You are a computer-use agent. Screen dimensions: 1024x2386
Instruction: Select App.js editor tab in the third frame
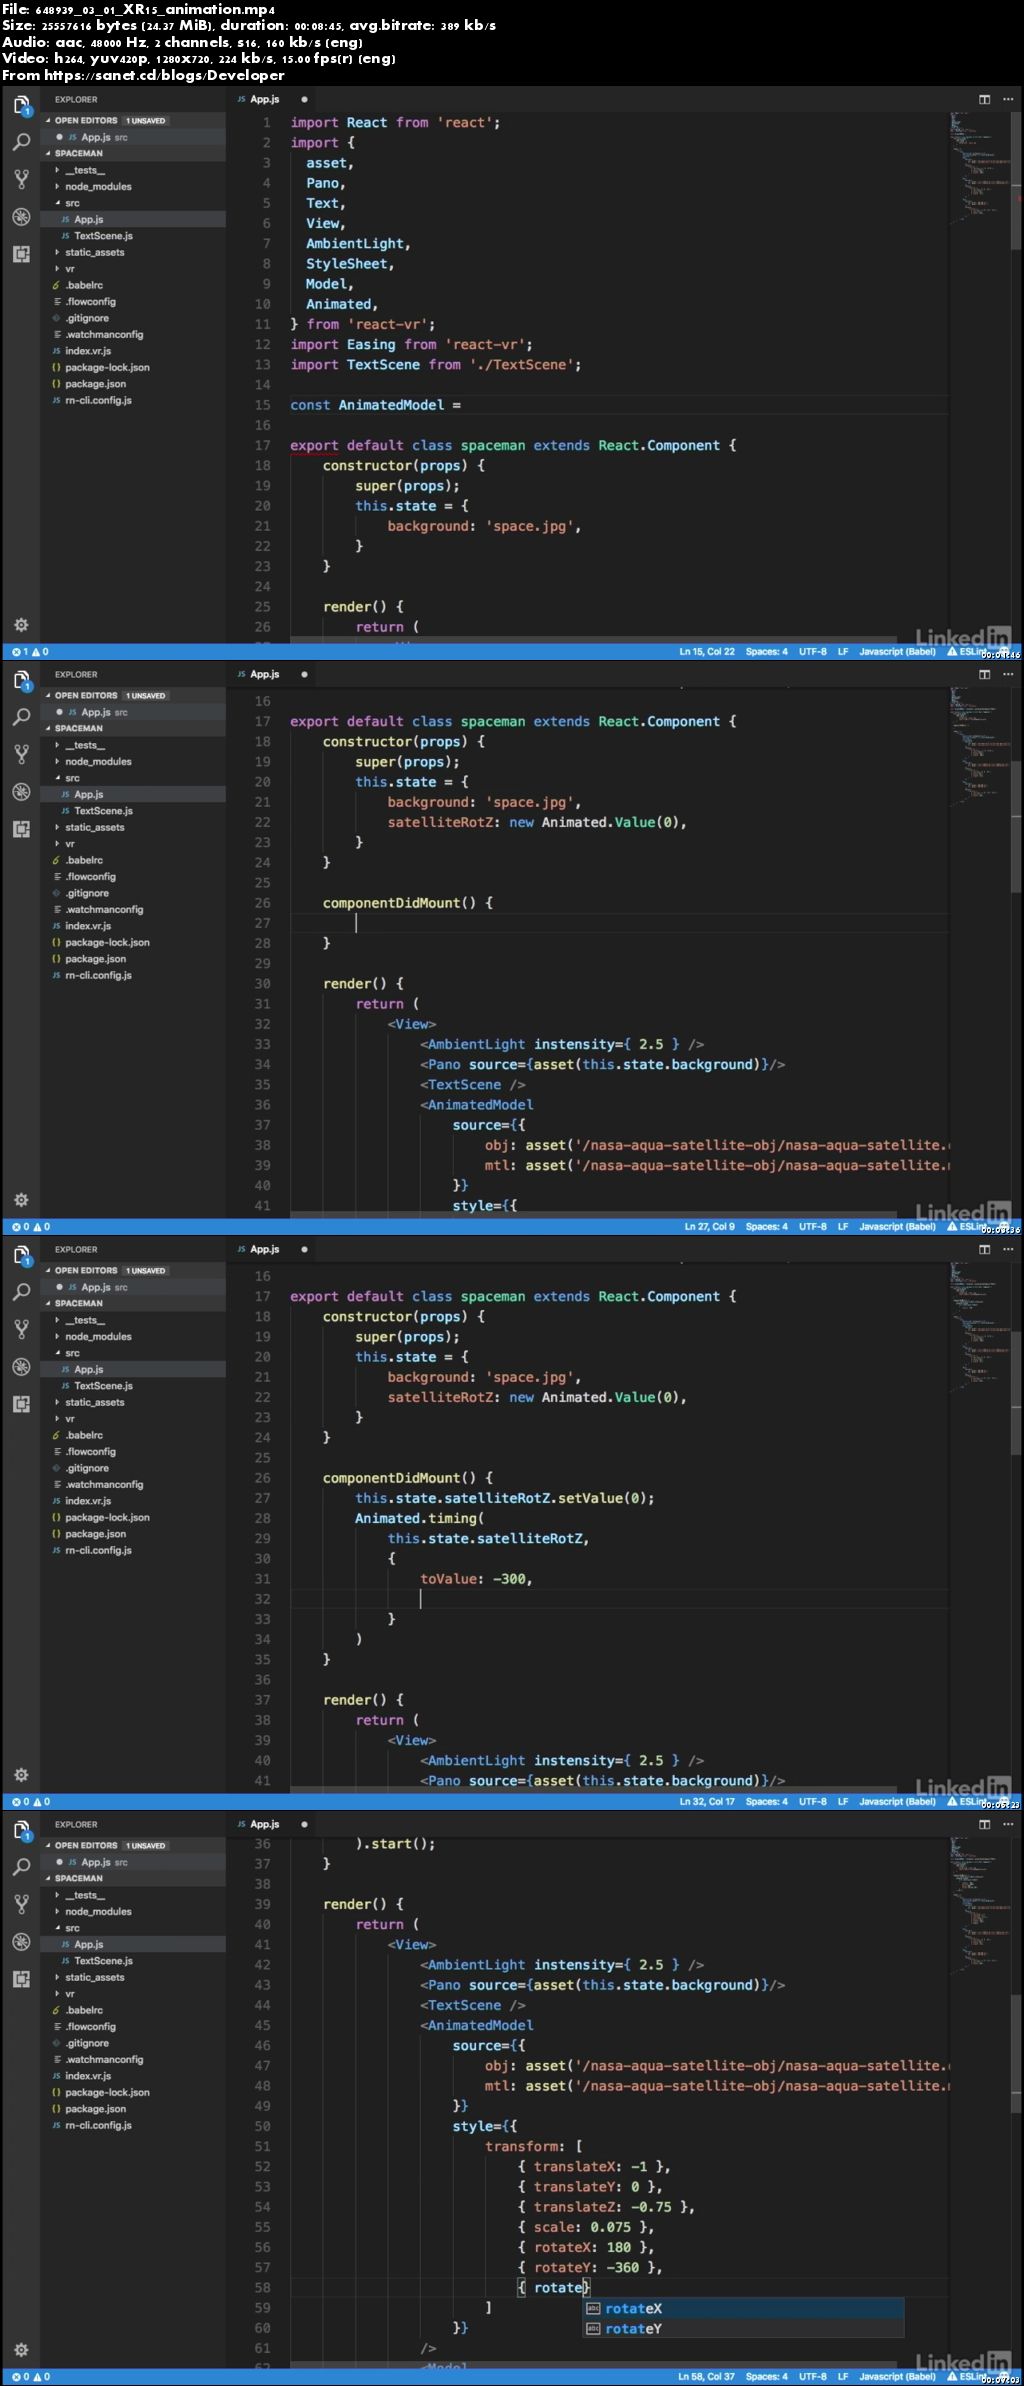pyautogui.click(x=272, y=1249)
